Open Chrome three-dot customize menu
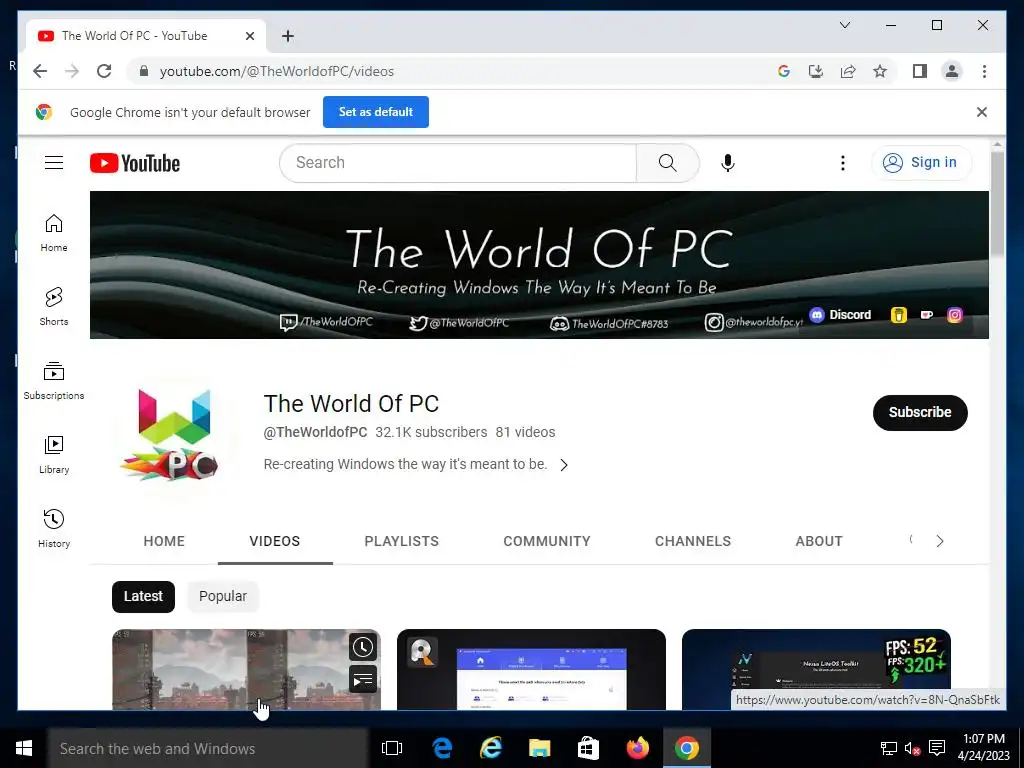Viewport: 1024px width, 768px height. 984,71
